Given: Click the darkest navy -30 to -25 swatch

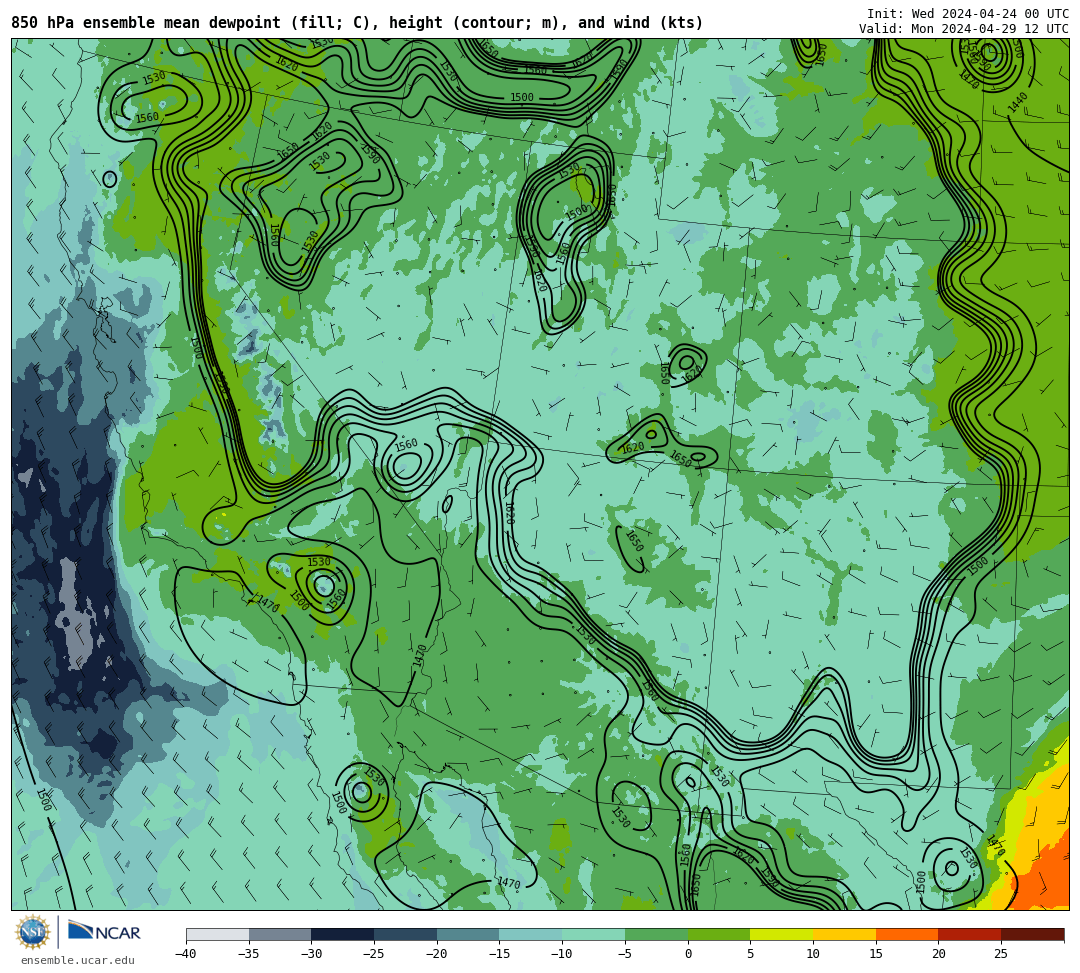Looking at the screenshot, I should [342, 934].
